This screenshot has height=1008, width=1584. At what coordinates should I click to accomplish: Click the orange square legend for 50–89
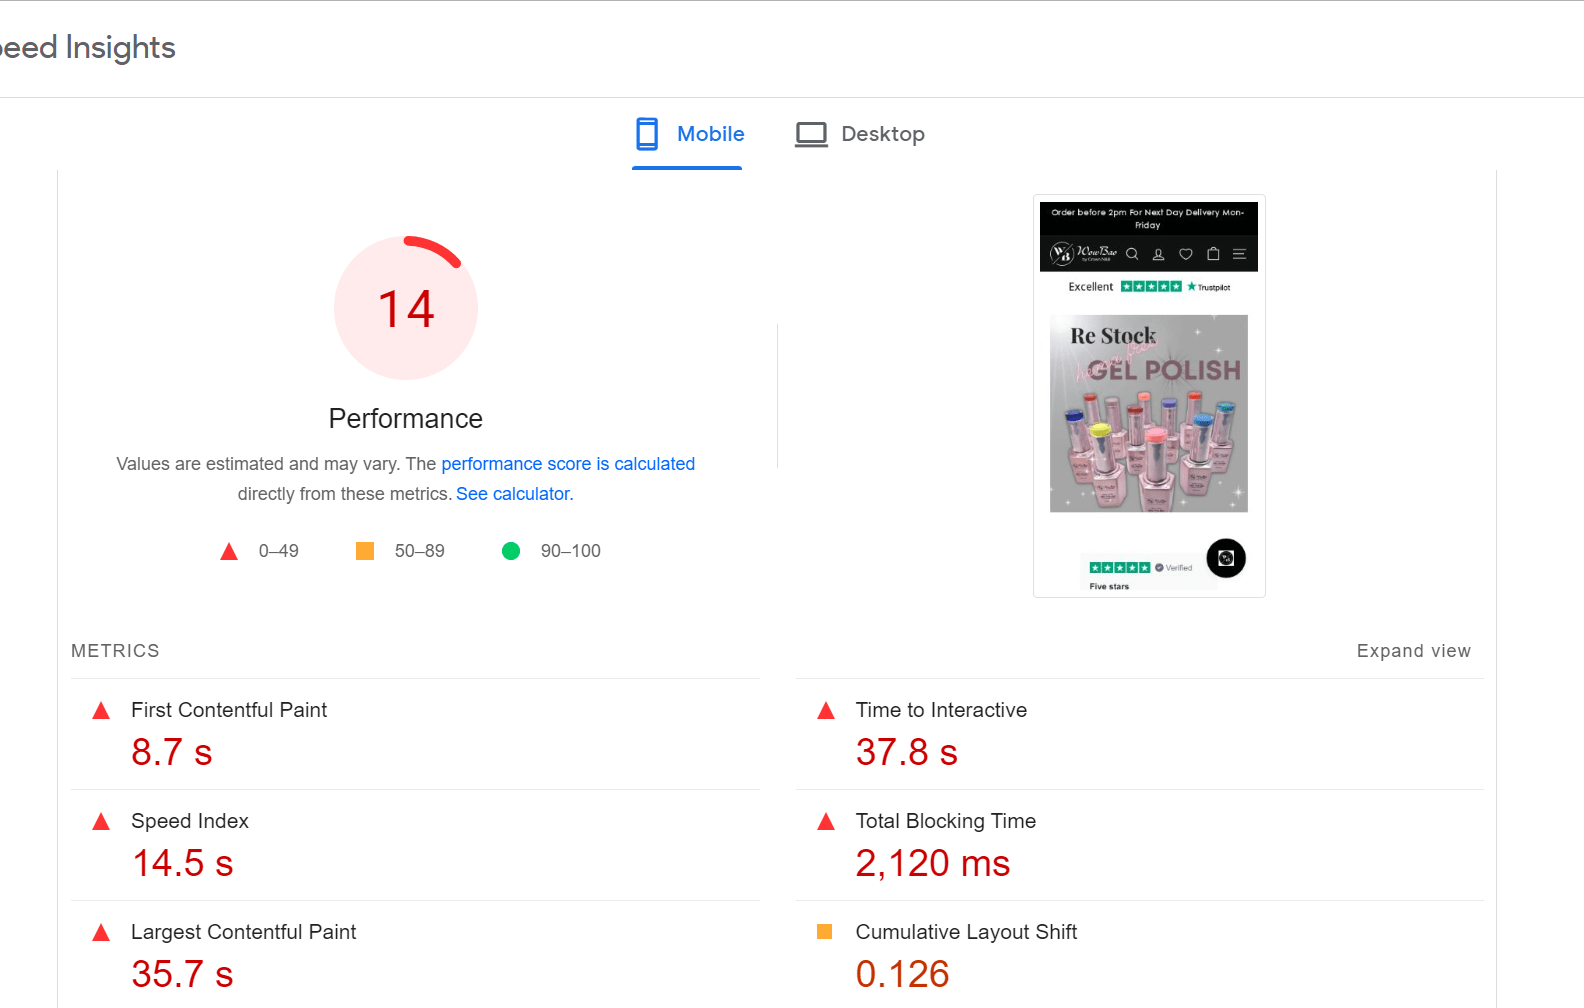click(365, 551)
